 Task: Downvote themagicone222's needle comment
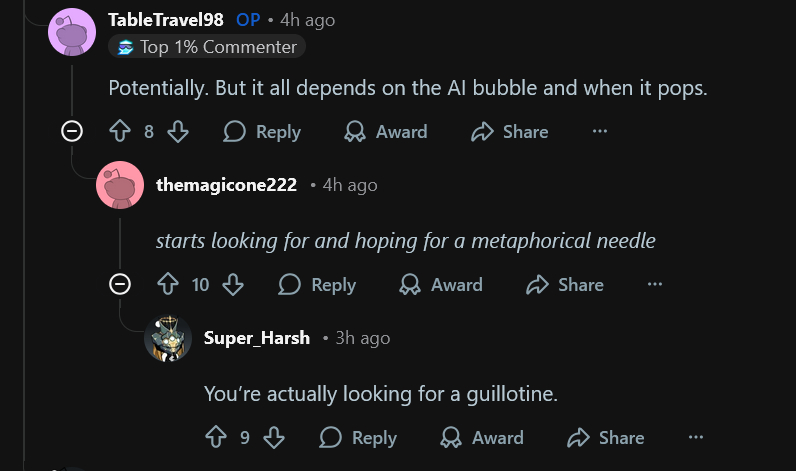(233, 285)
